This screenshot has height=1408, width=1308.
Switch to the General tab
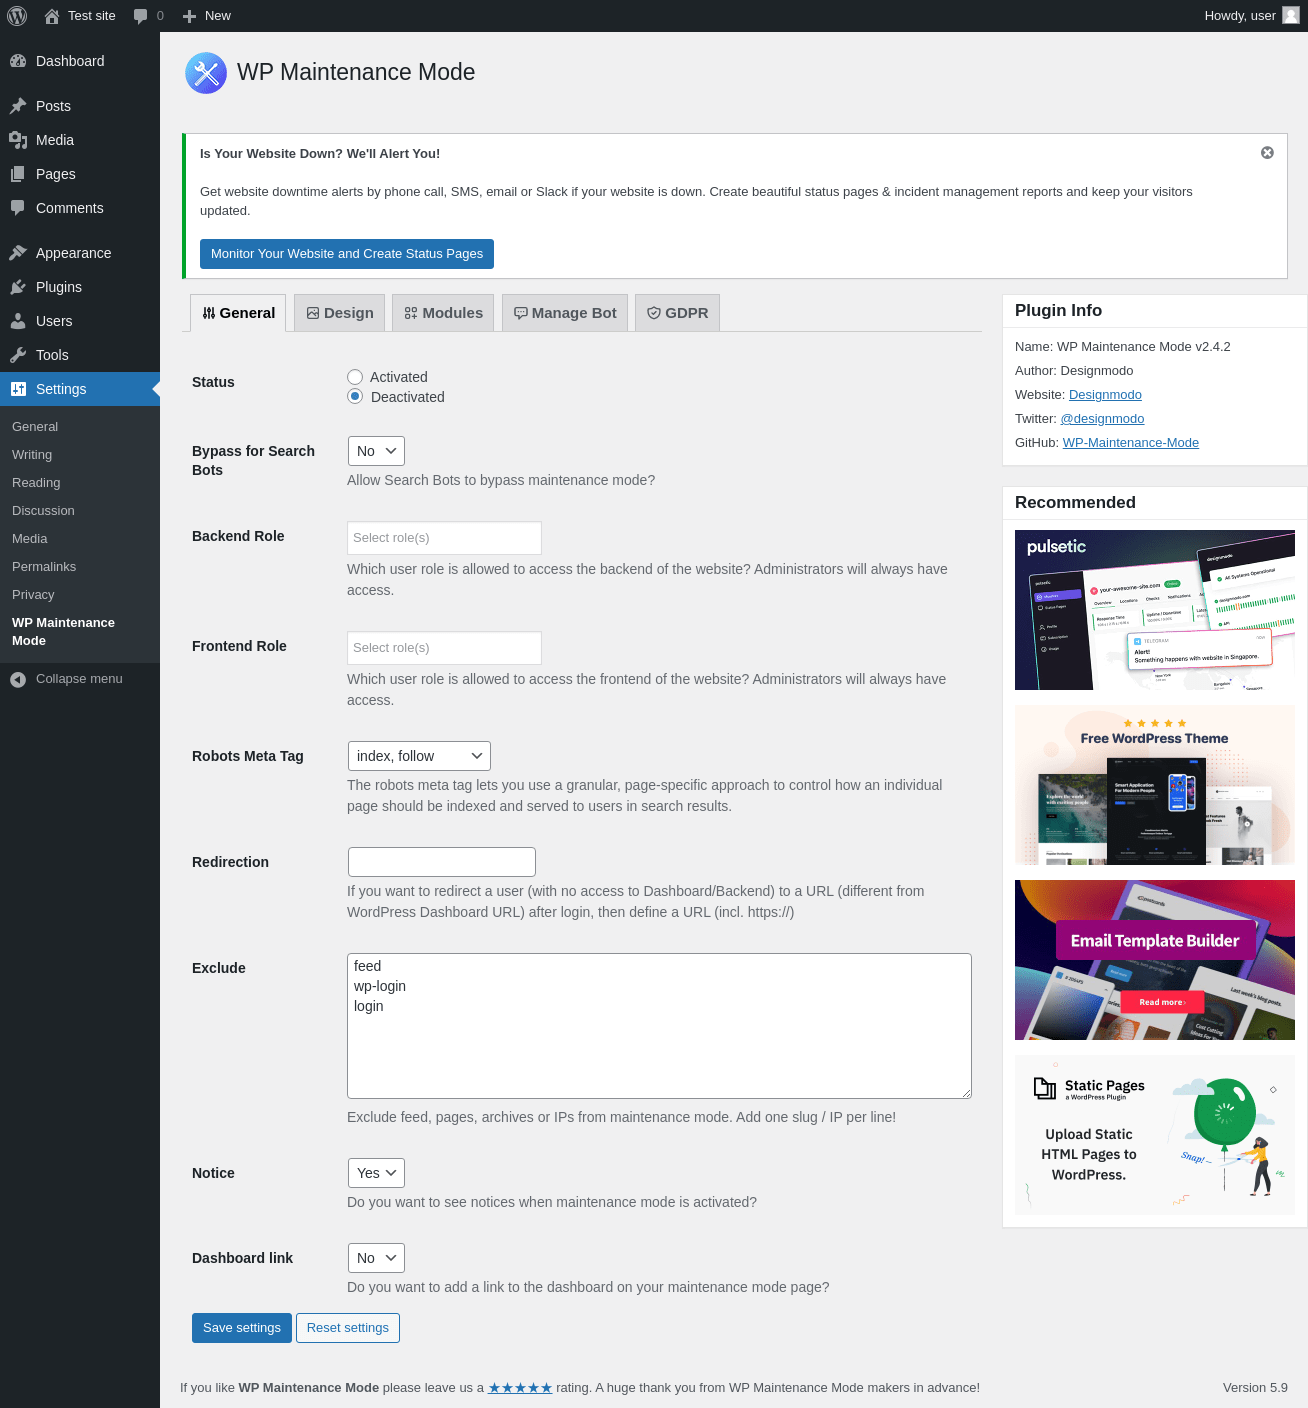[238, 313]
